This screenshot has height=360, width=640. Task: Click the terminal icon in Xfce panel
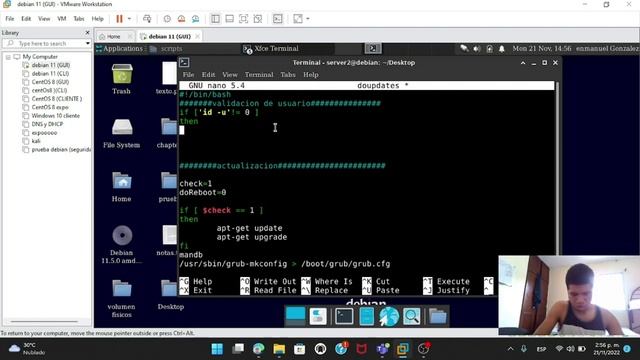coord(373,49)
